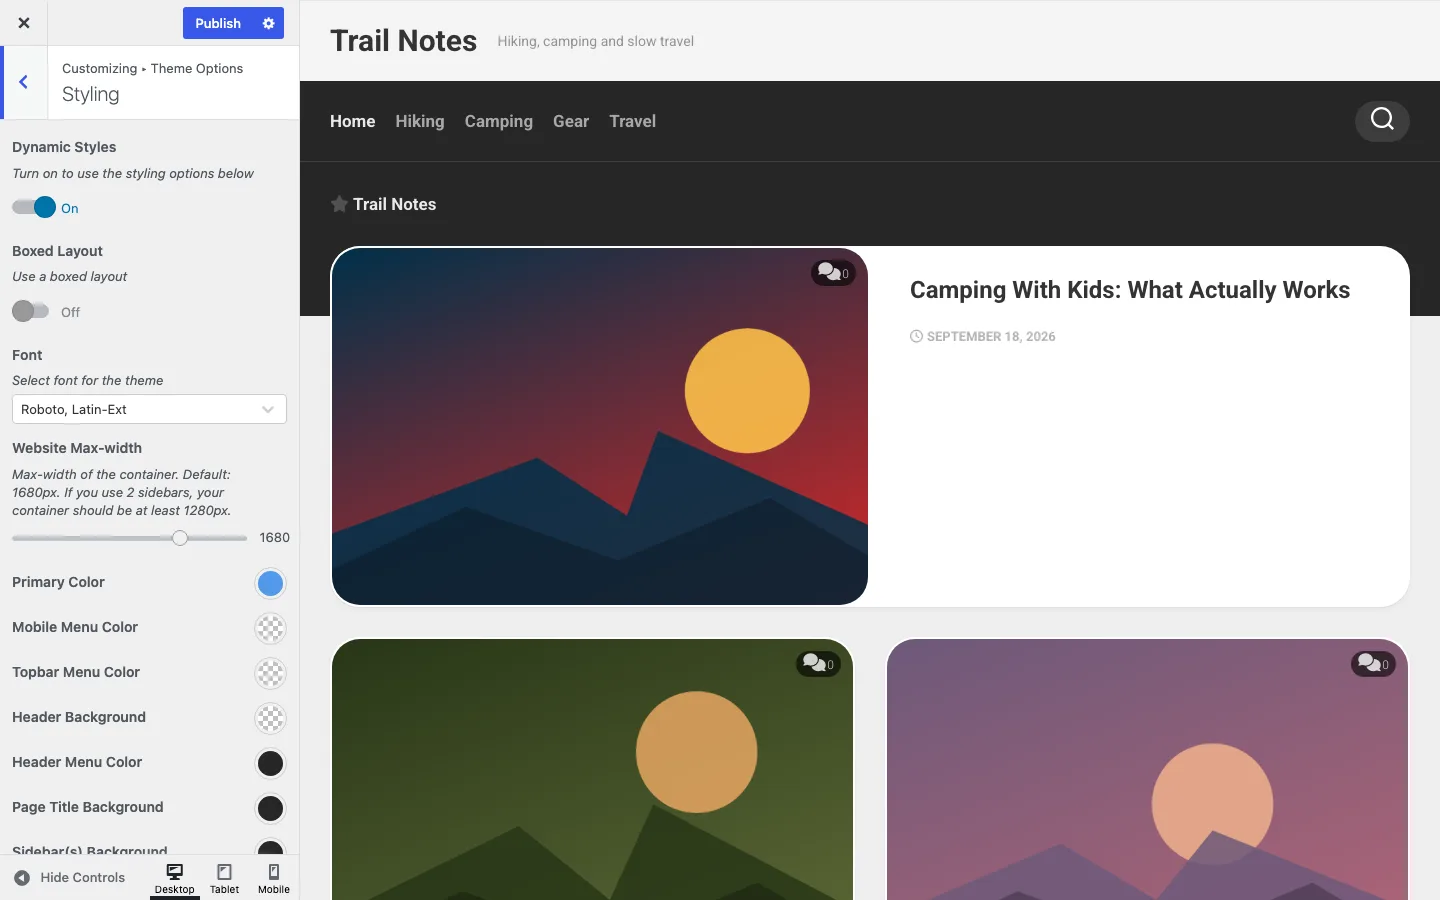Click the Website Max-width slider handle
1440x900 pixels.
pyautogui.click(x=180, y=538)
